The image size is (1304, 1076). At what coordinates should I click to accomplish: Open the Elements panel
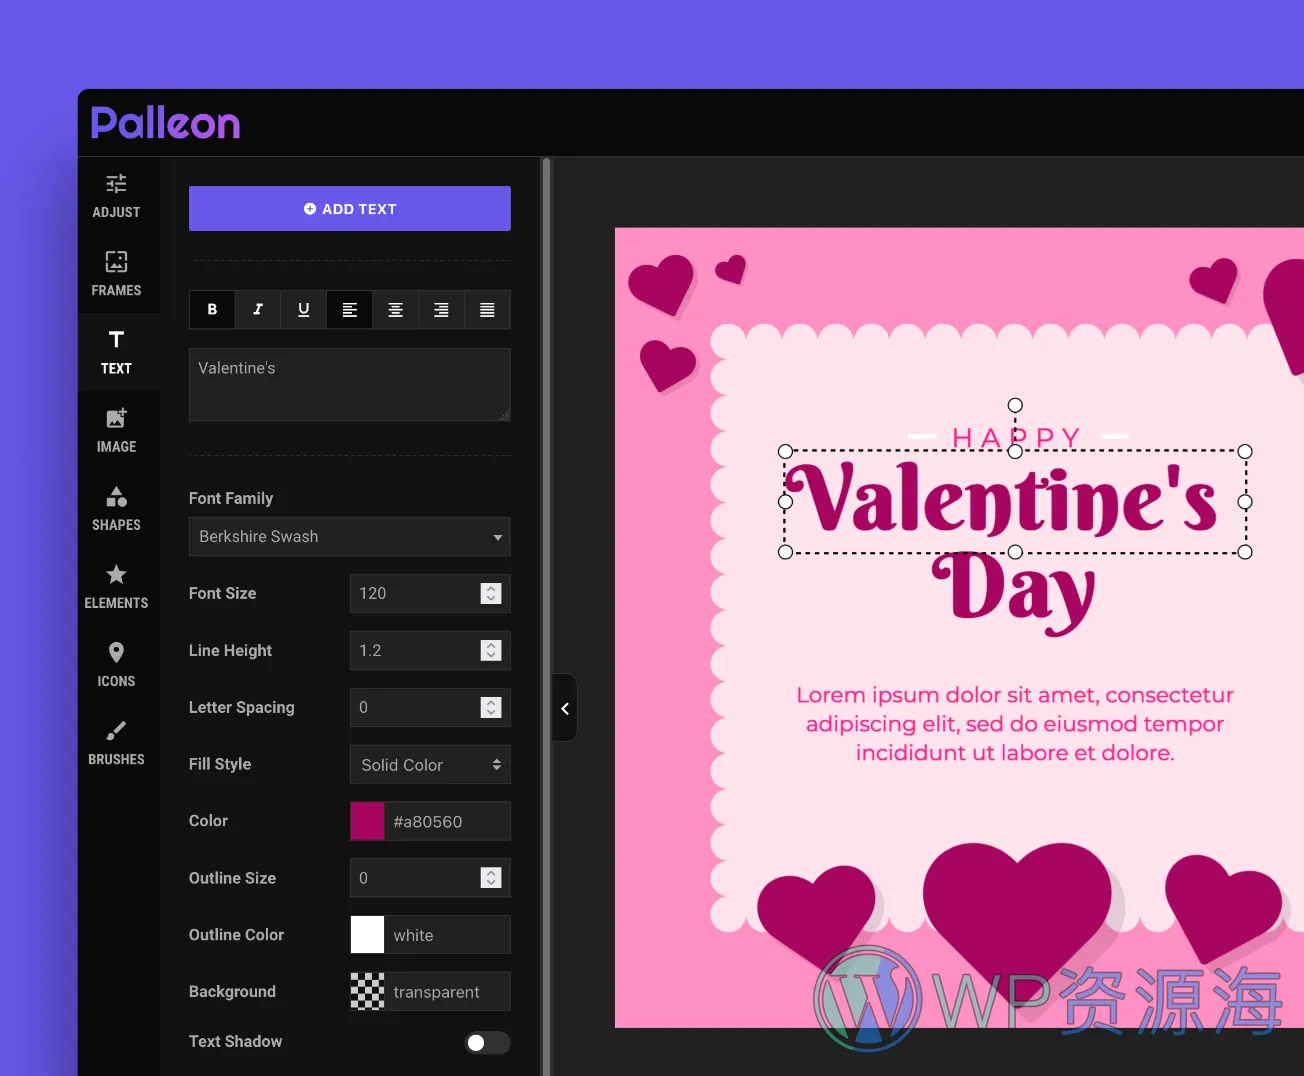(x=116, y=586)
